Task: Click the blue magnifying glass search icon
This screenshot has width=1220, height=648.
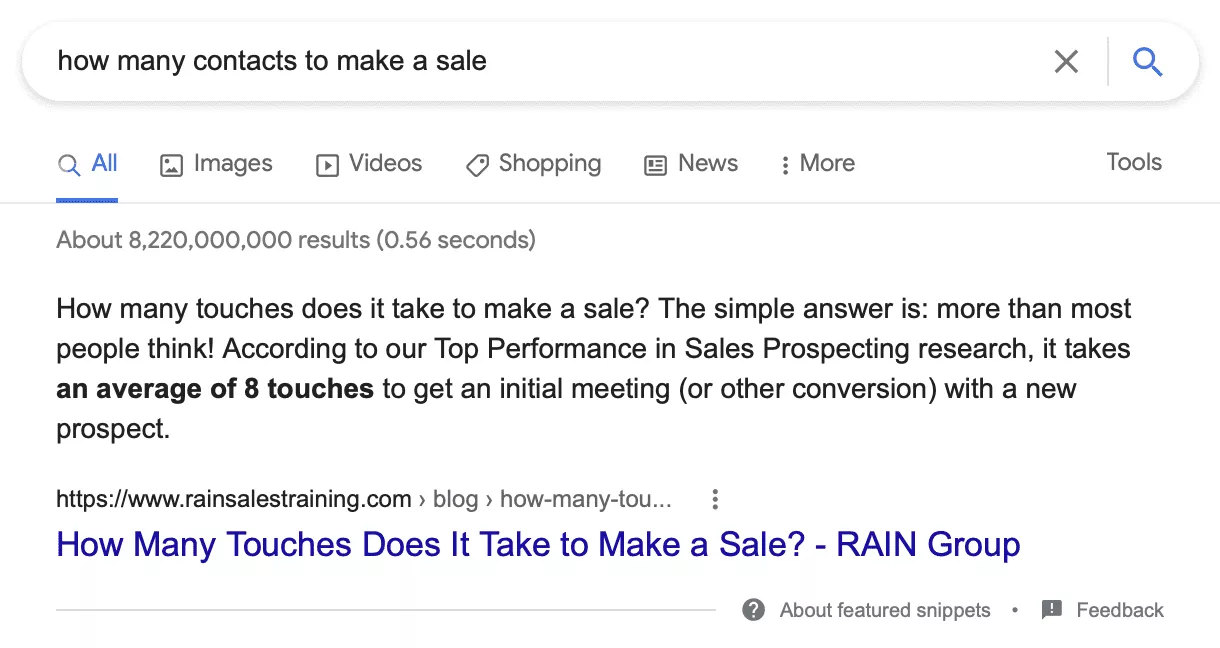Action: click(1147, 62)
